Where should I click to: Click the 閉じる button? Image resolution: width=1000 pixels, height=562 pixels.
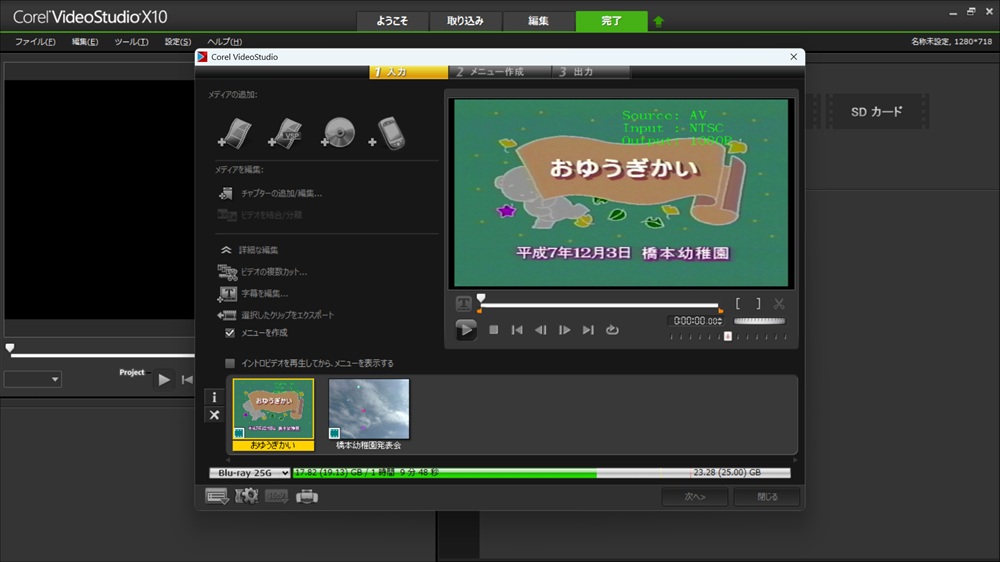[767, 496]
